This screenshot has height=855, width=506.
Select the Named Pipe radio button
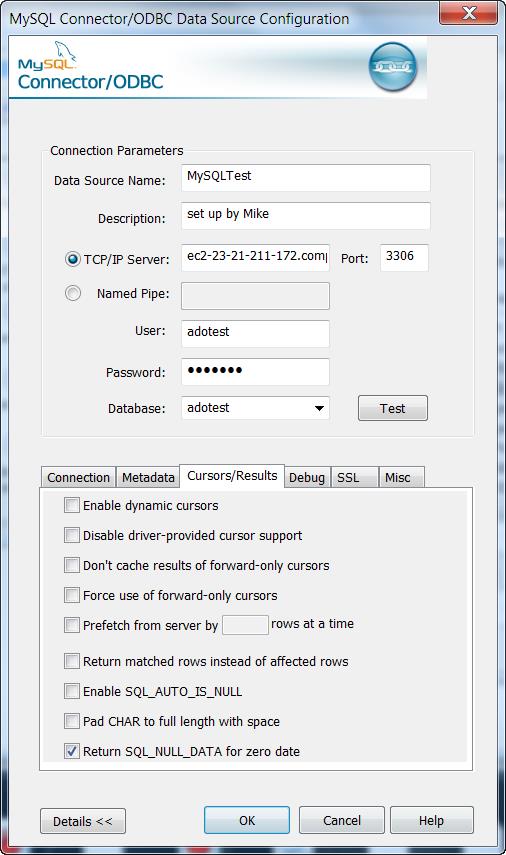[x=73, y=293]
